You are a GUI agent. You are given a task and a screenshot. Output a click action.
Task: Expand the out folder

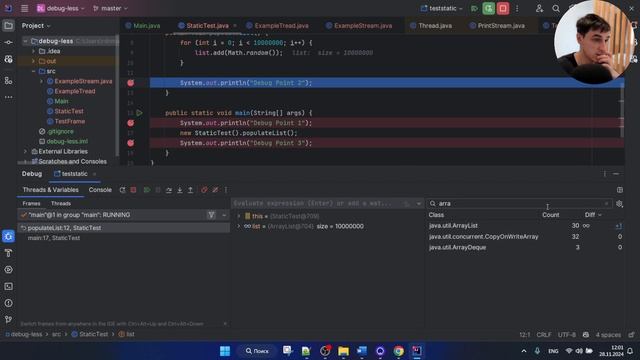[33, 61]
